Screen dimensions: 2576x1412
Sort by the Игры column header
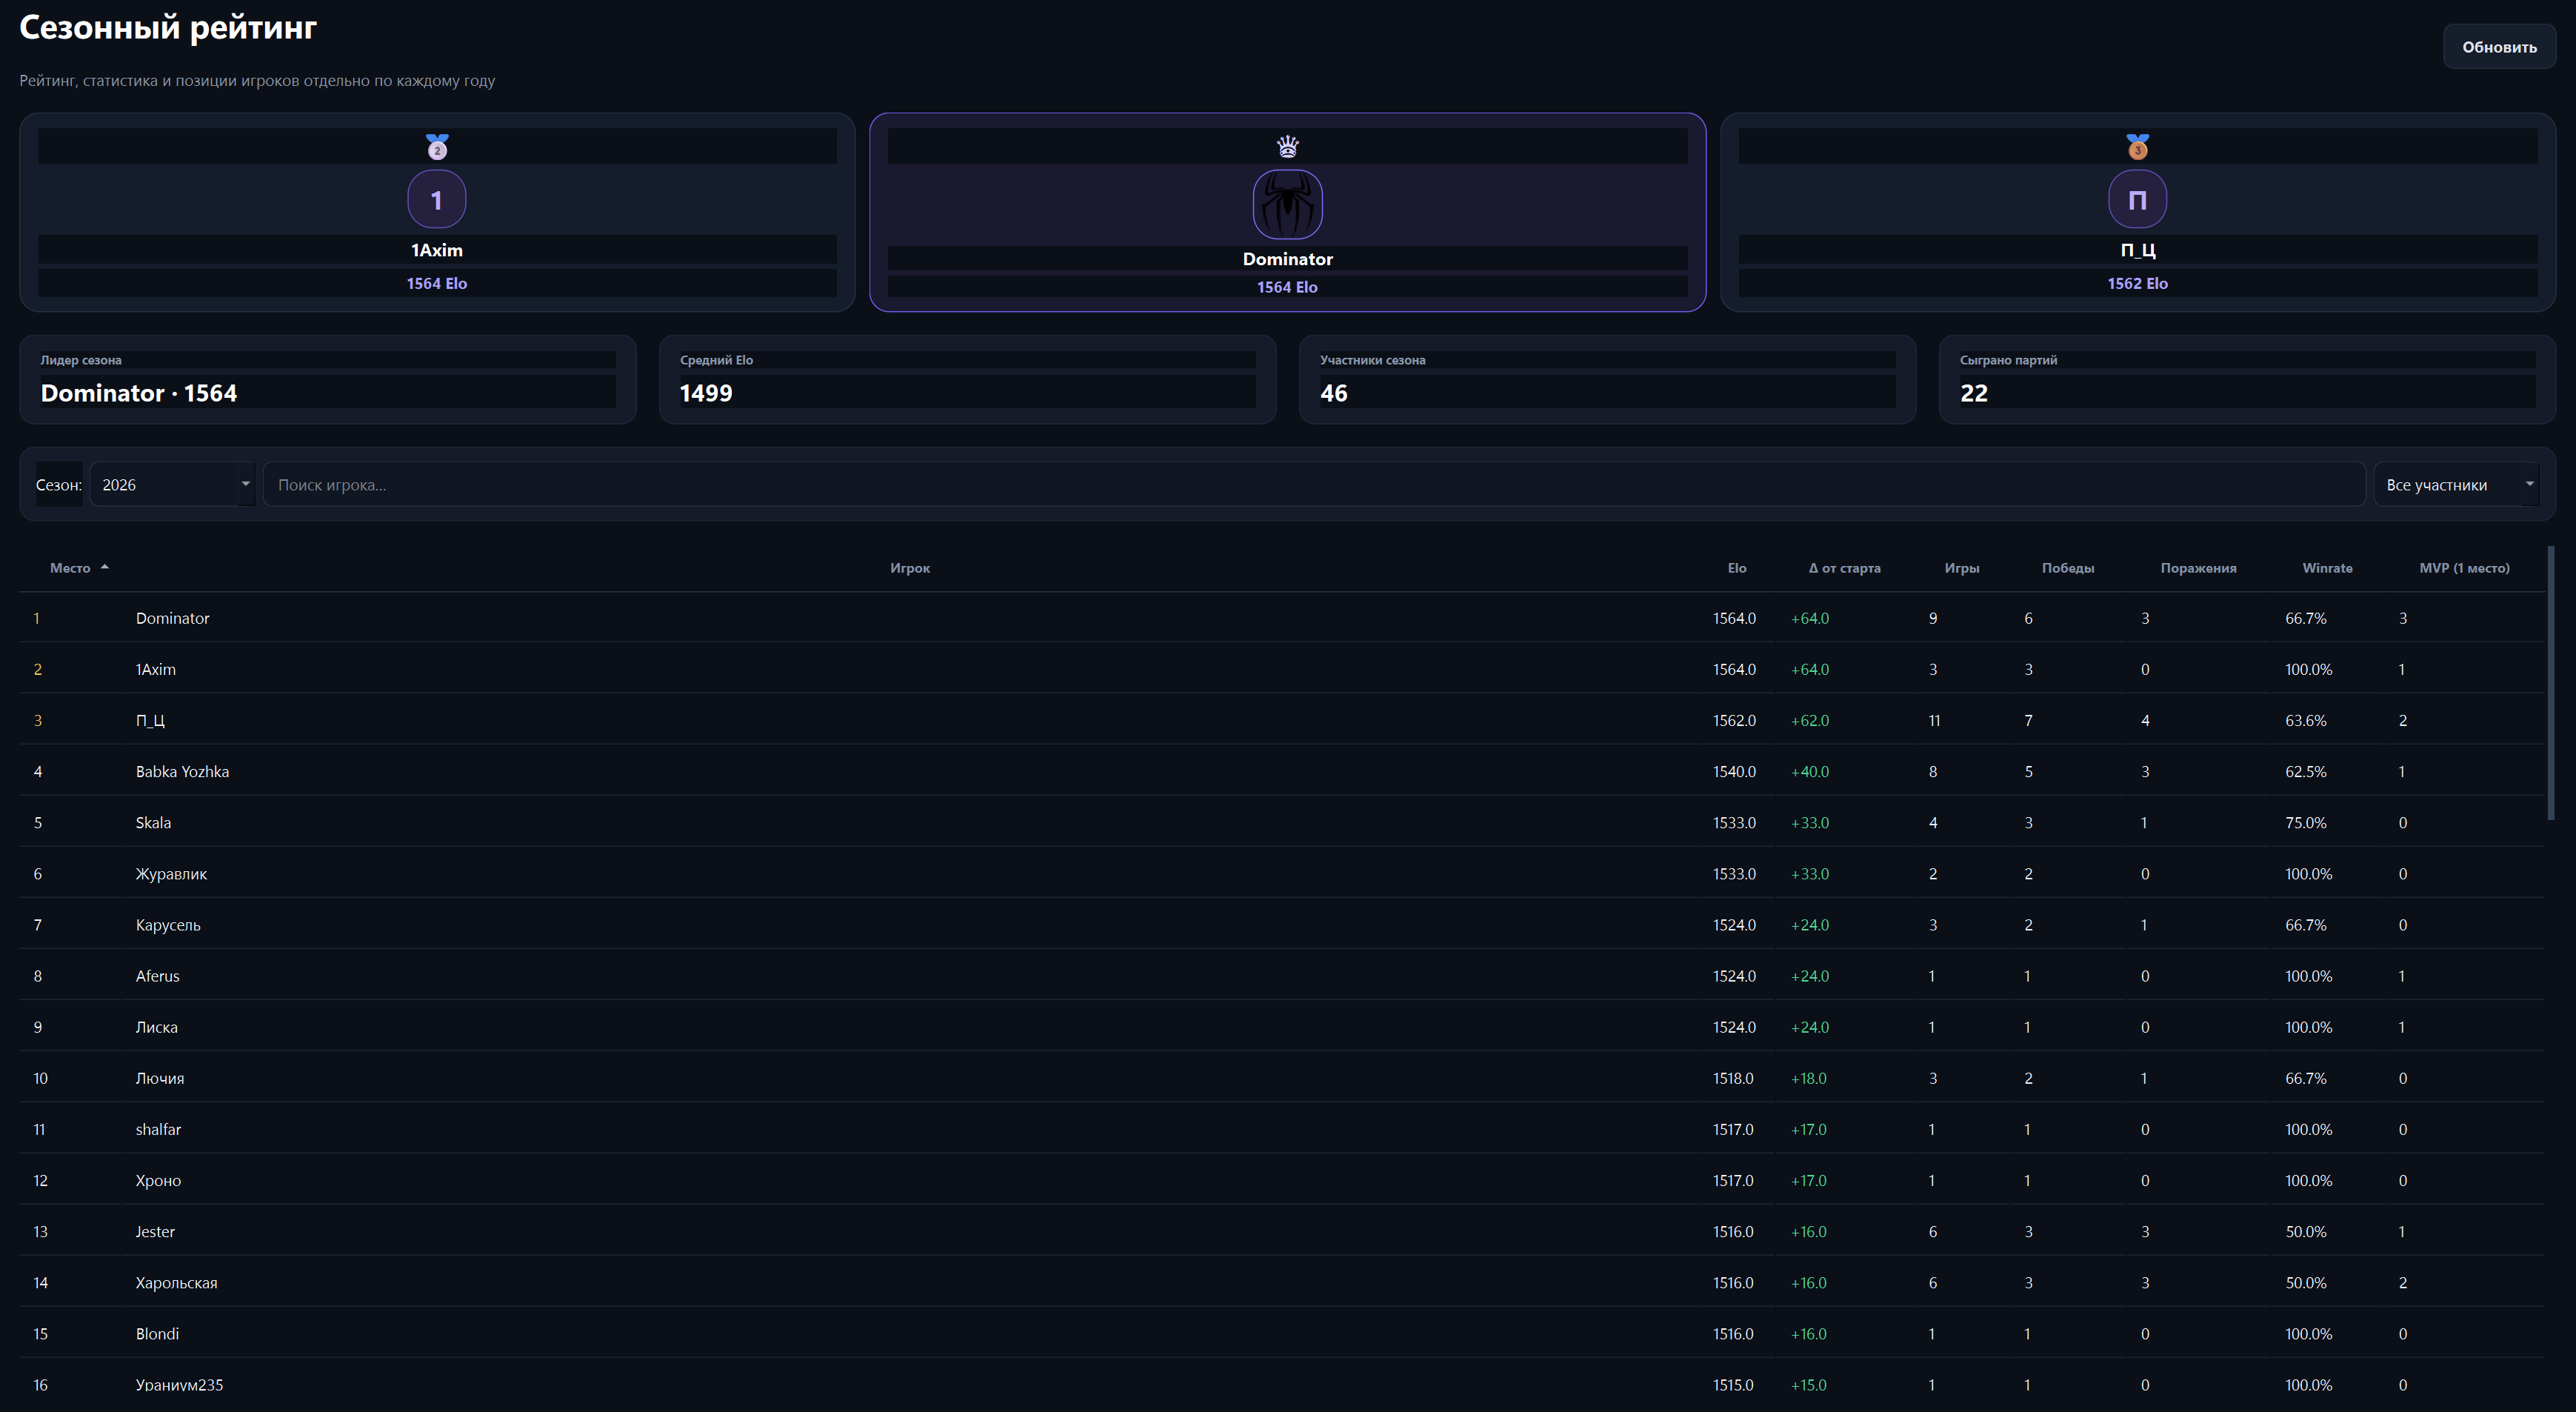(x=1961, y=568)
